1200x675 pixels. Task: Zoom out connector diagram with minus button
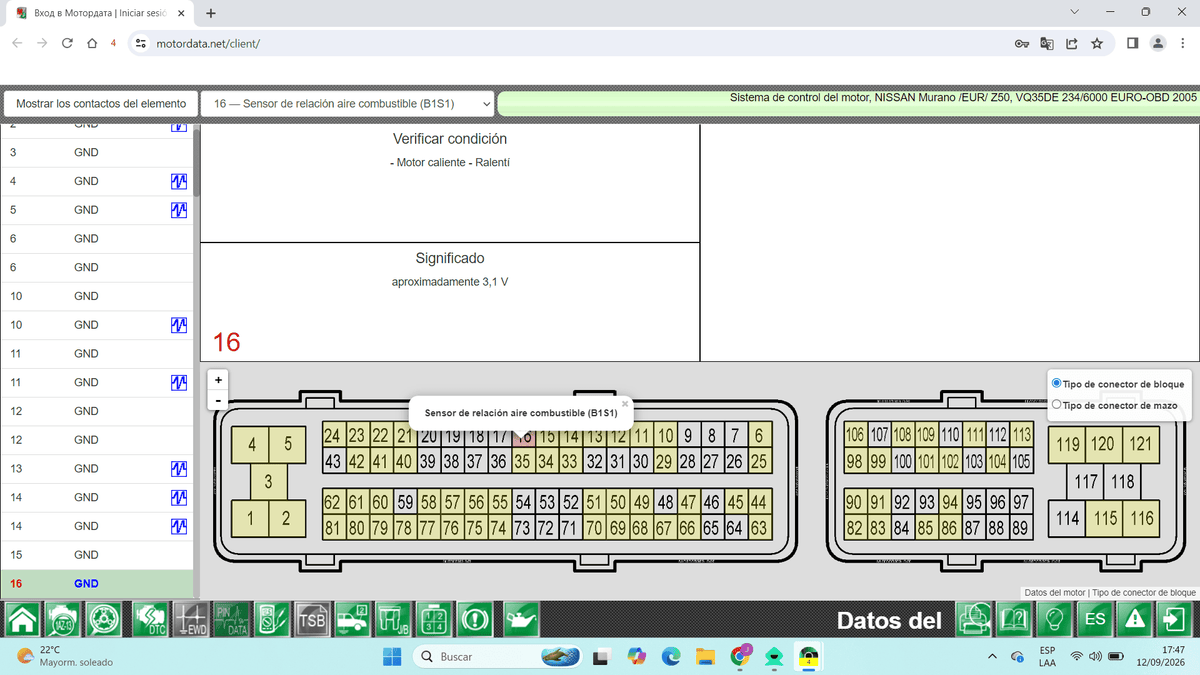pos(218,400)
